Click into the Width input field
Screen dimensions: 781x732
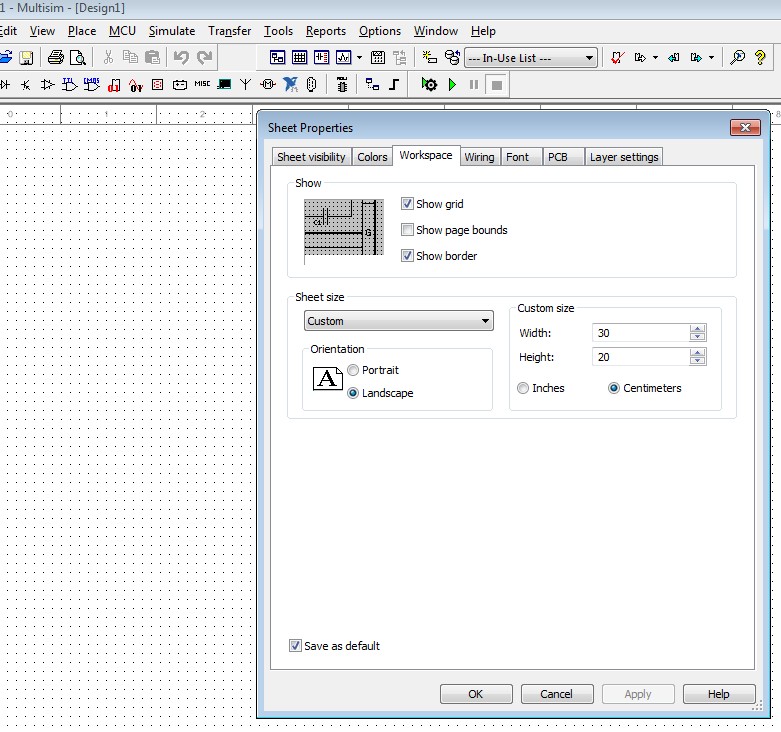(x=640, y=333)
